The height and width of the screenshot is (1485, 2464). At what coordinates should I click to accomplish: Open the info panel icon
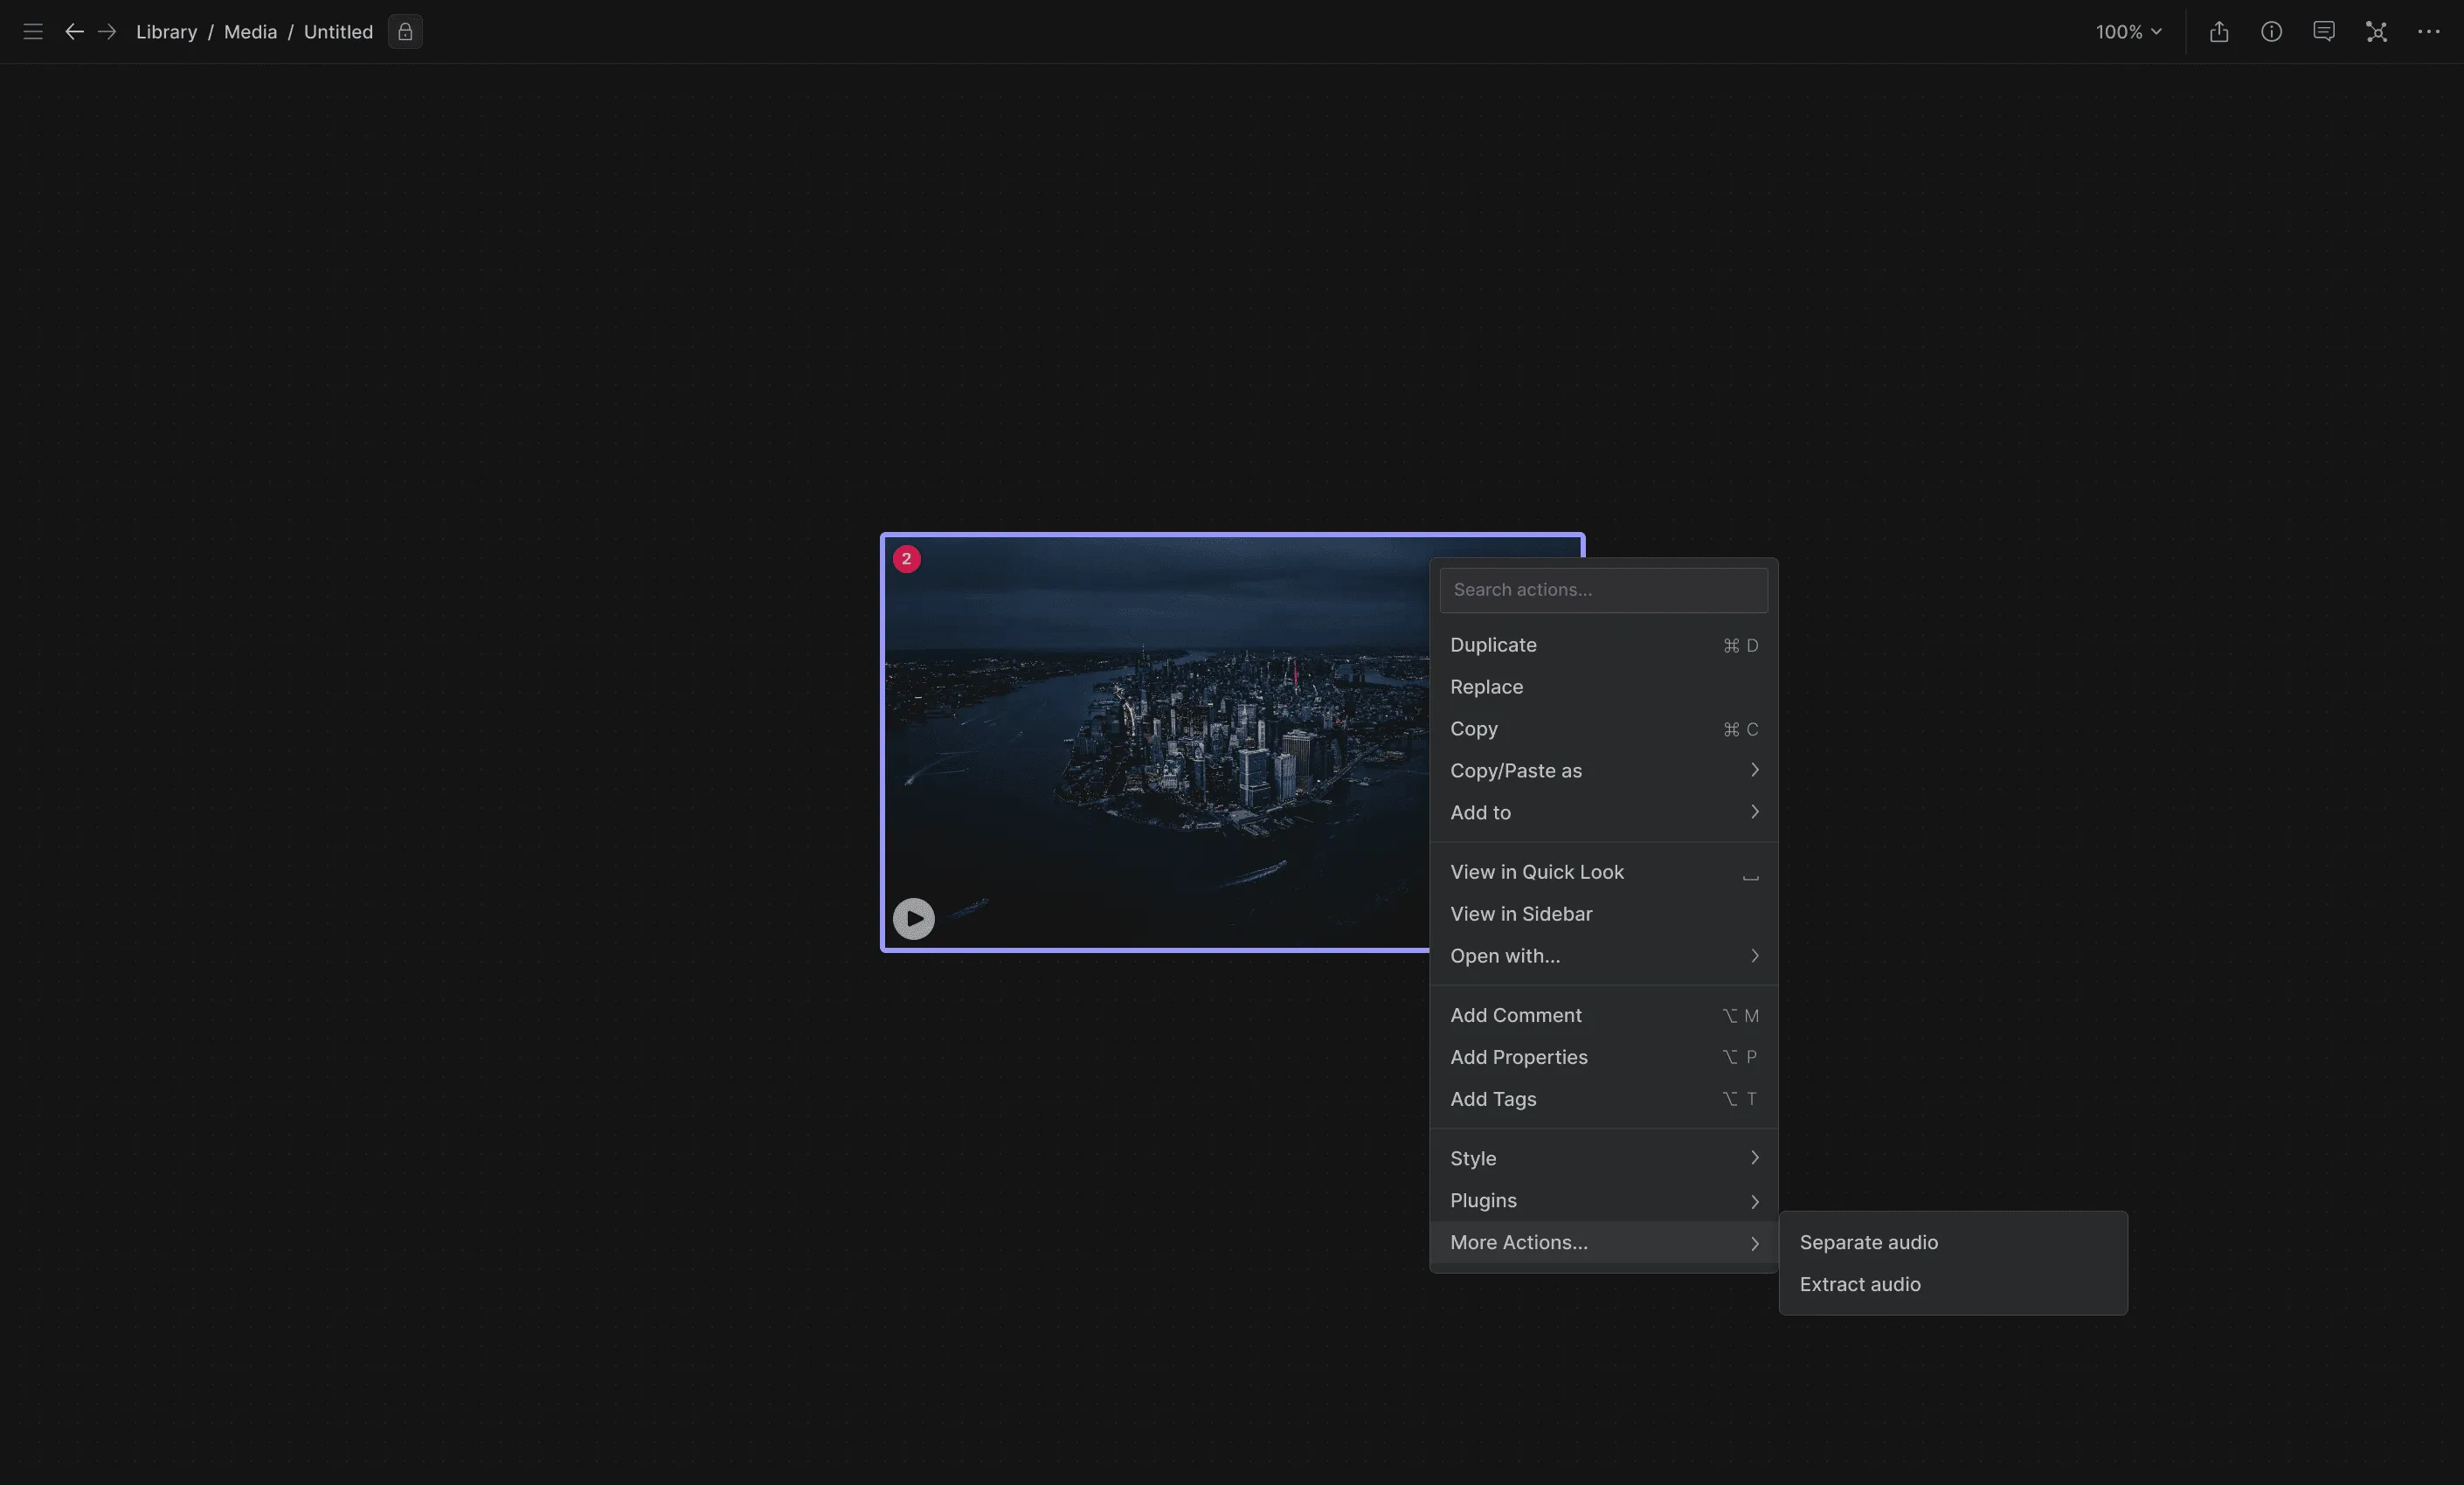(2271, 32)
